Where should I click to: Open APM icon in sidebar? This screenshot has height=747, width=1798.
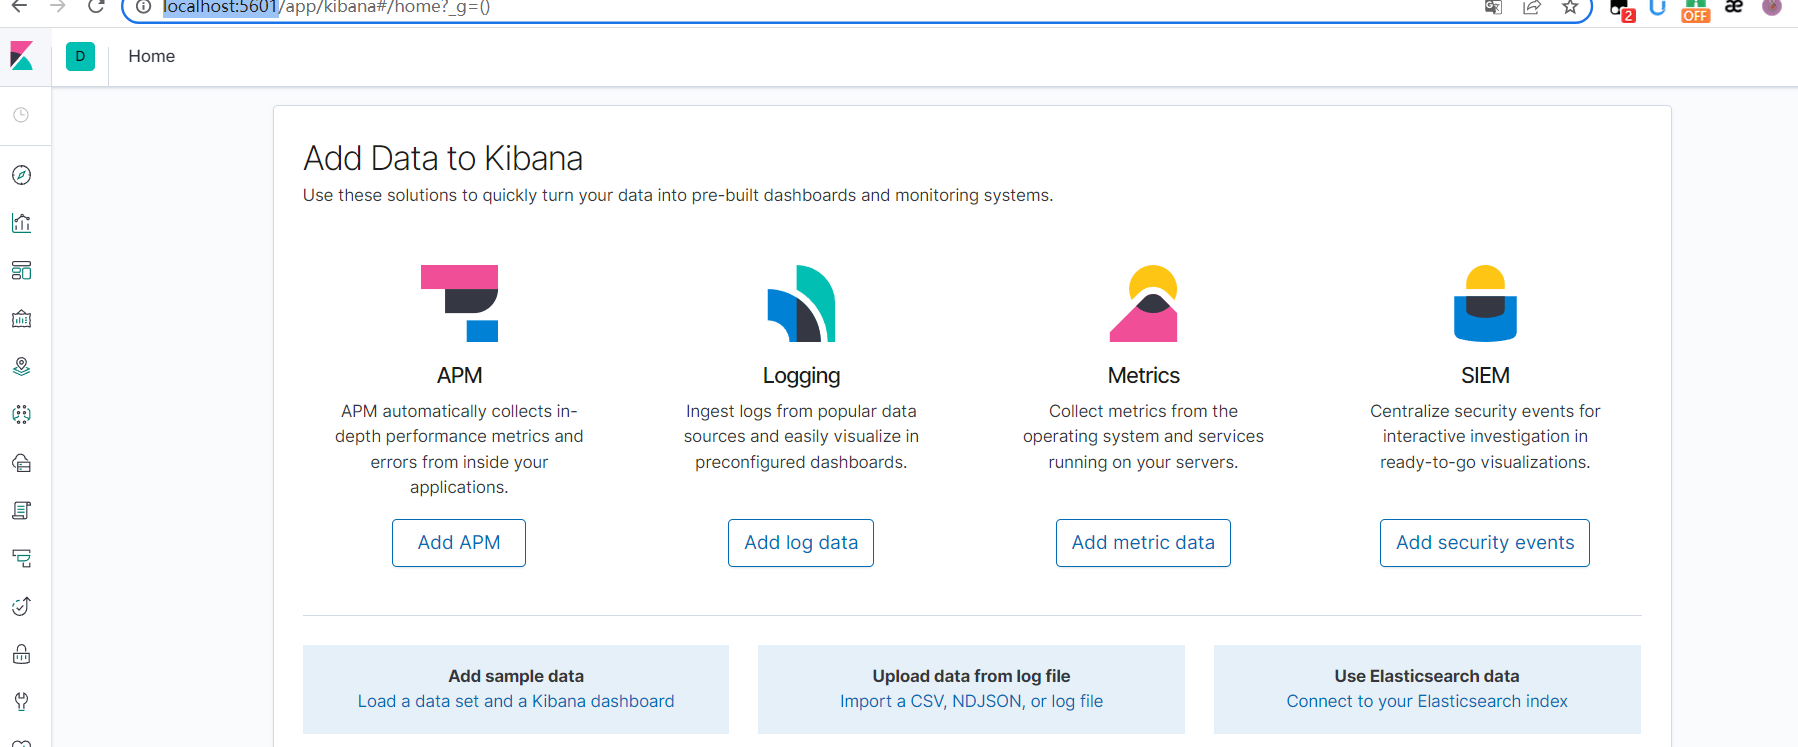(x=21, y=558)
